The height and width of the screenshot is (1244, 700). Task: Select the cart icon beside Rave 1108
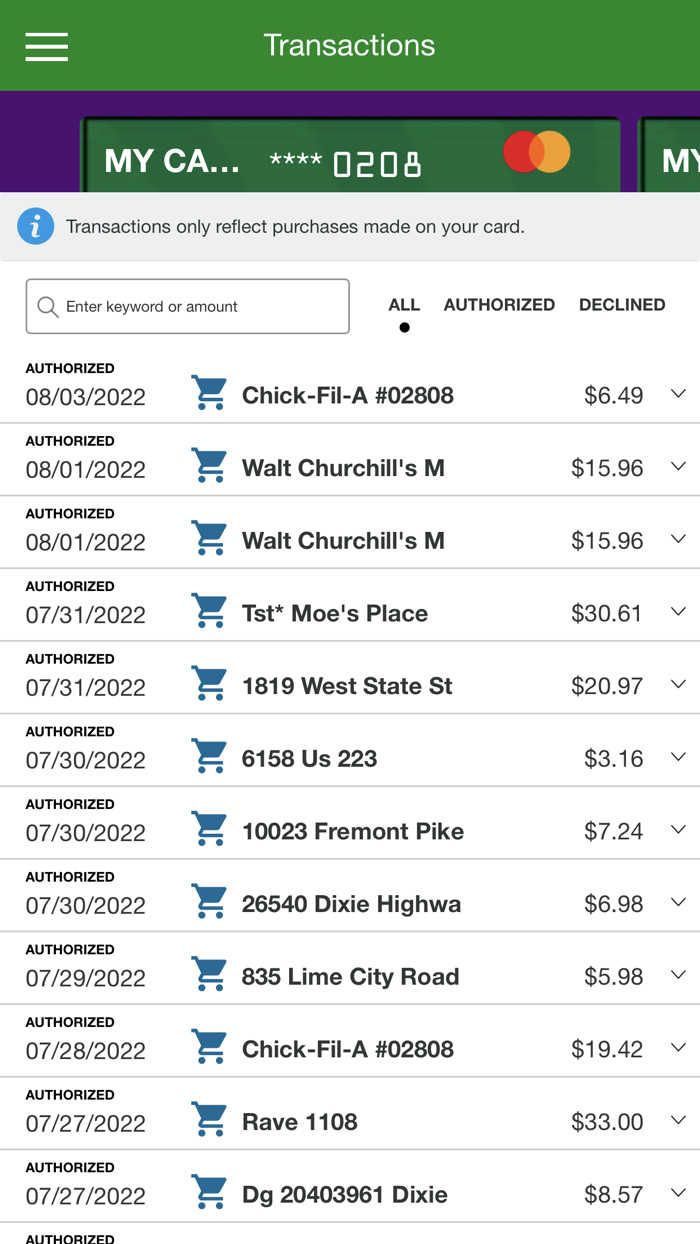[x=209, y=1120]
